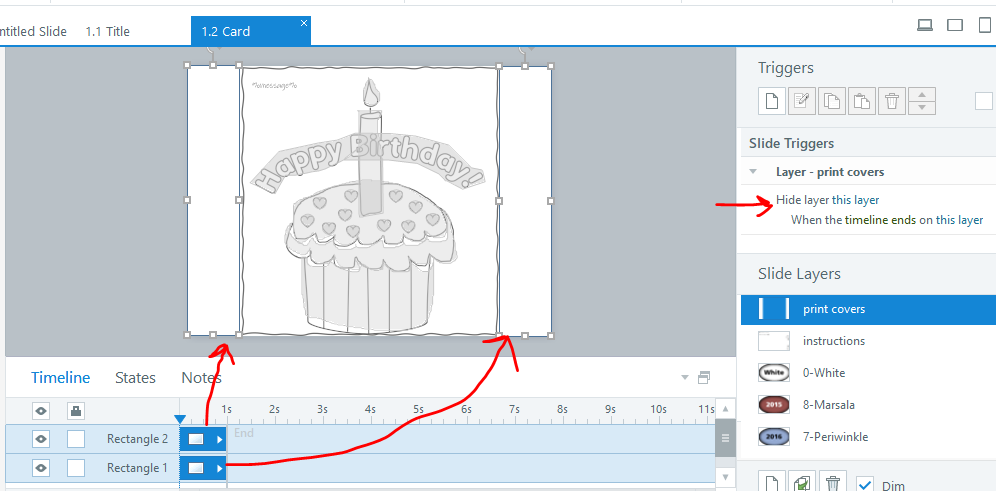This screenshot has height=491, width=996.
Task: Lock the Rectangle 2 object
Action: pyautogui.click(x=76, y=439)
